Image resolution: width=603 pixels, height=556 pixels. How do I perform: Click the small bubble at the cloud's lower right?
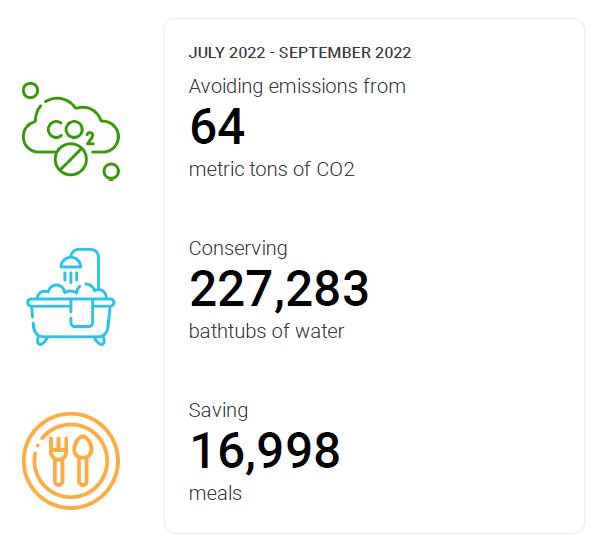pos(111,171)
